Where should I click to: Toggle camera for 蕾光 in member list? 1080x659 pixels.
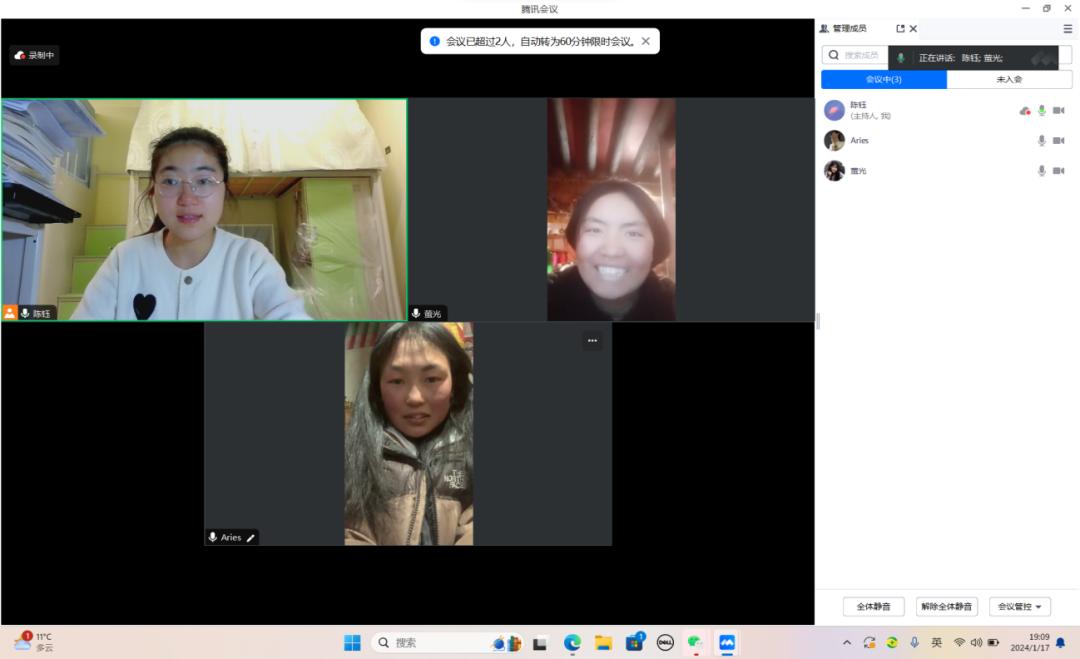1058,171
